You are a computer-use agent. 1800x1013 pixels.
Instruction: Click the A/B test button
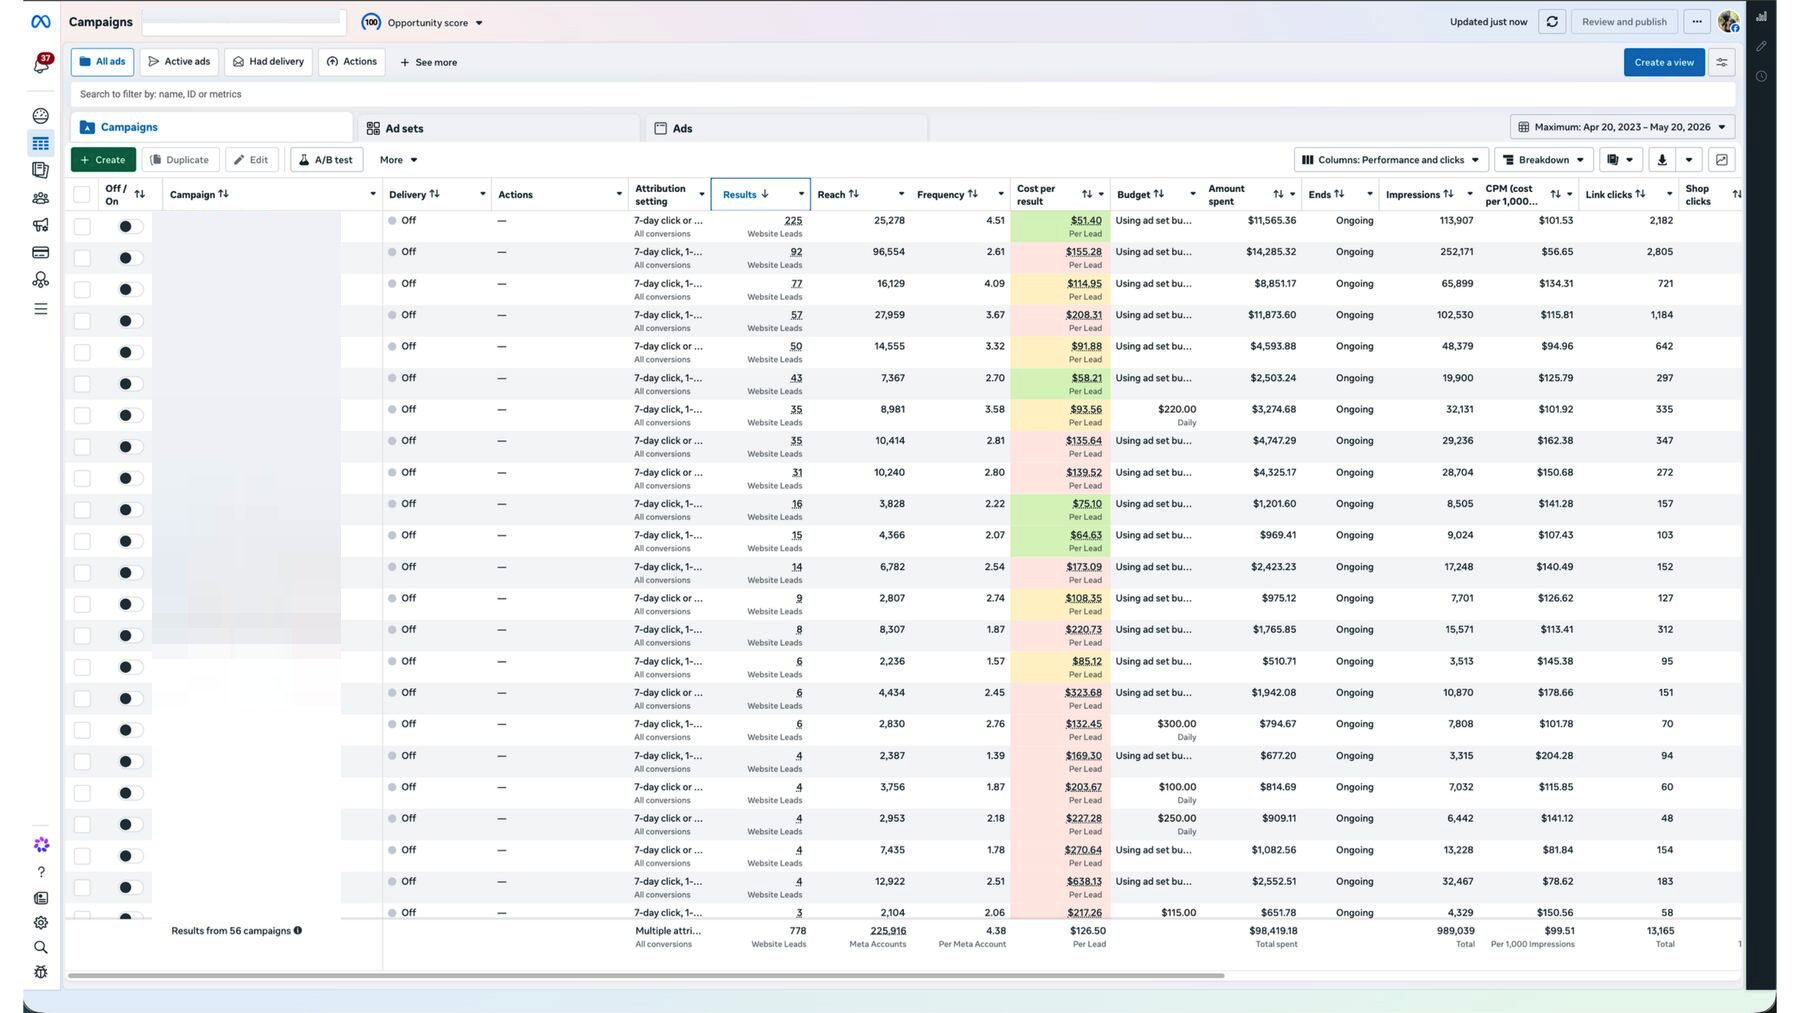(326, 160)
